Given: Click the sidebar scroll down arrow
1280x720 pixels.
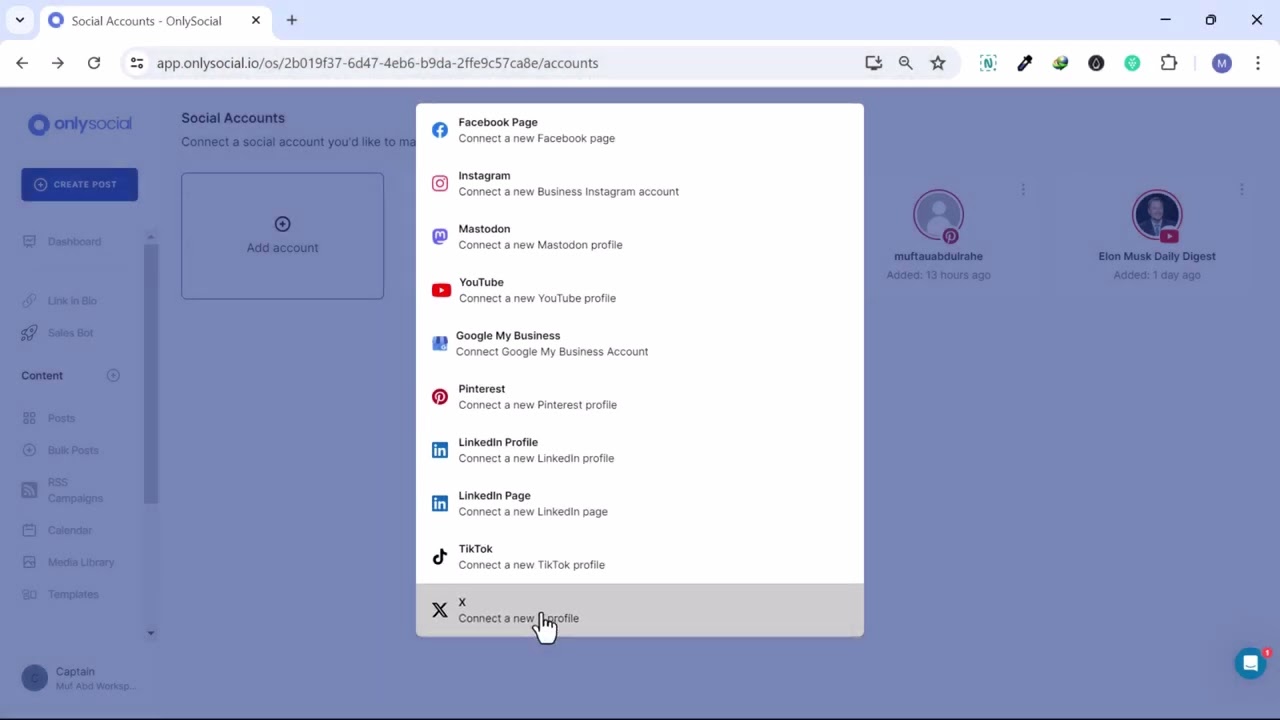Looking at the screenshot, I should click(151, 633).
